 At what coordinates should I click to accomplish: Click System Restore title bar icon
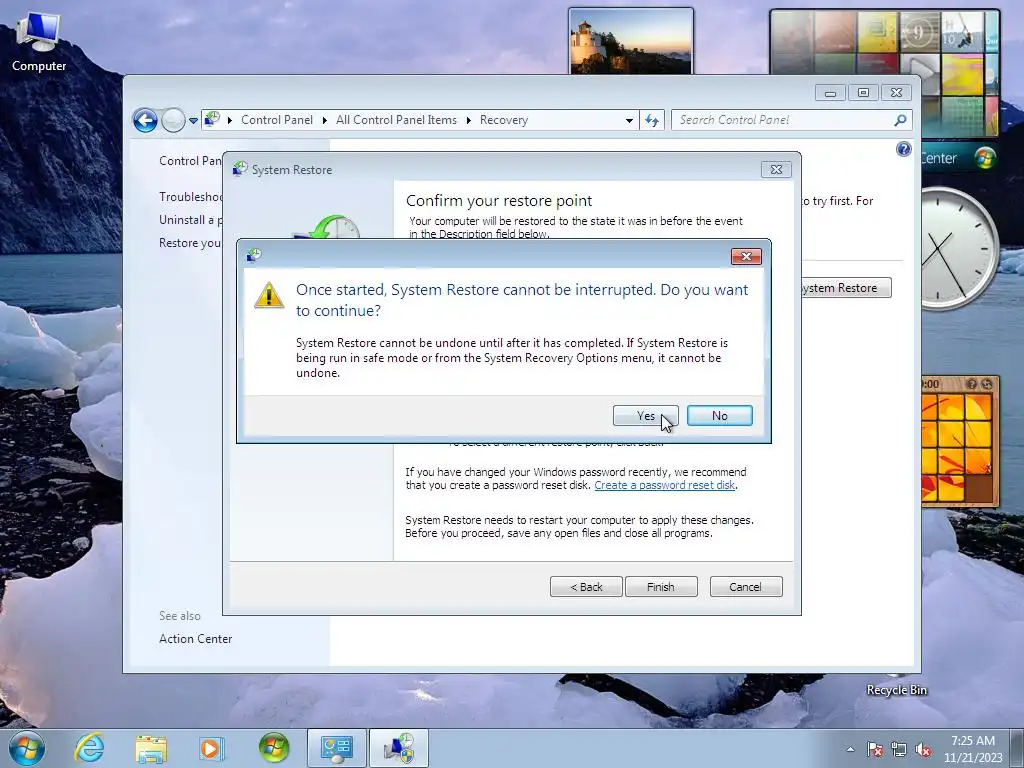pos(240,169)
